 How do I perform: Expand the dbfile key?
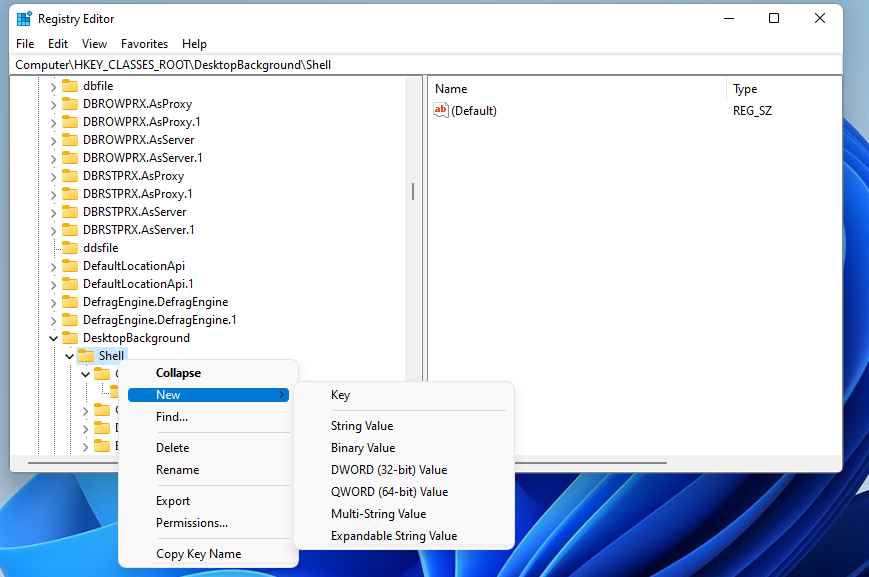[x=53, y=85]
